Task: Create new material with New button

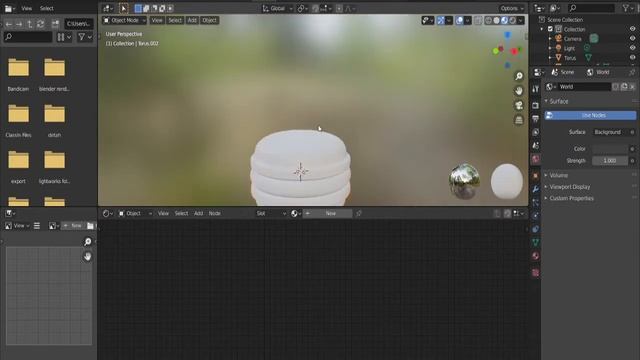Action: (327, 213)
